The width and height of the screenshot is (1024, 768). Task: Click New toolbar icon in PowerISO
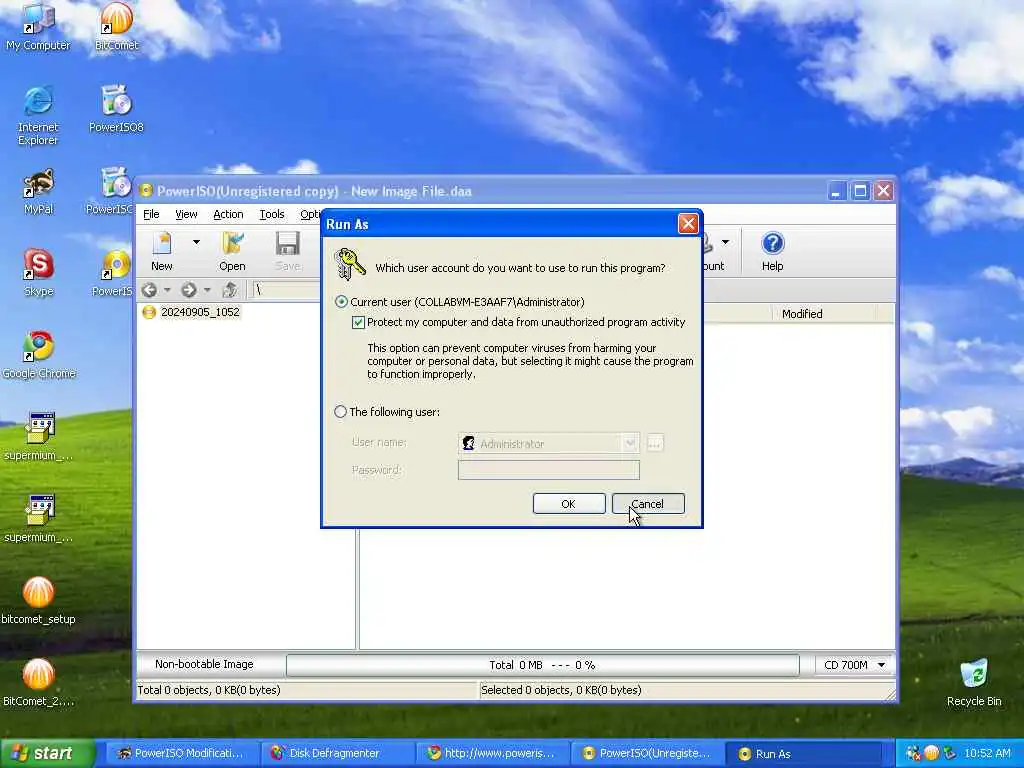click(162, 251)
